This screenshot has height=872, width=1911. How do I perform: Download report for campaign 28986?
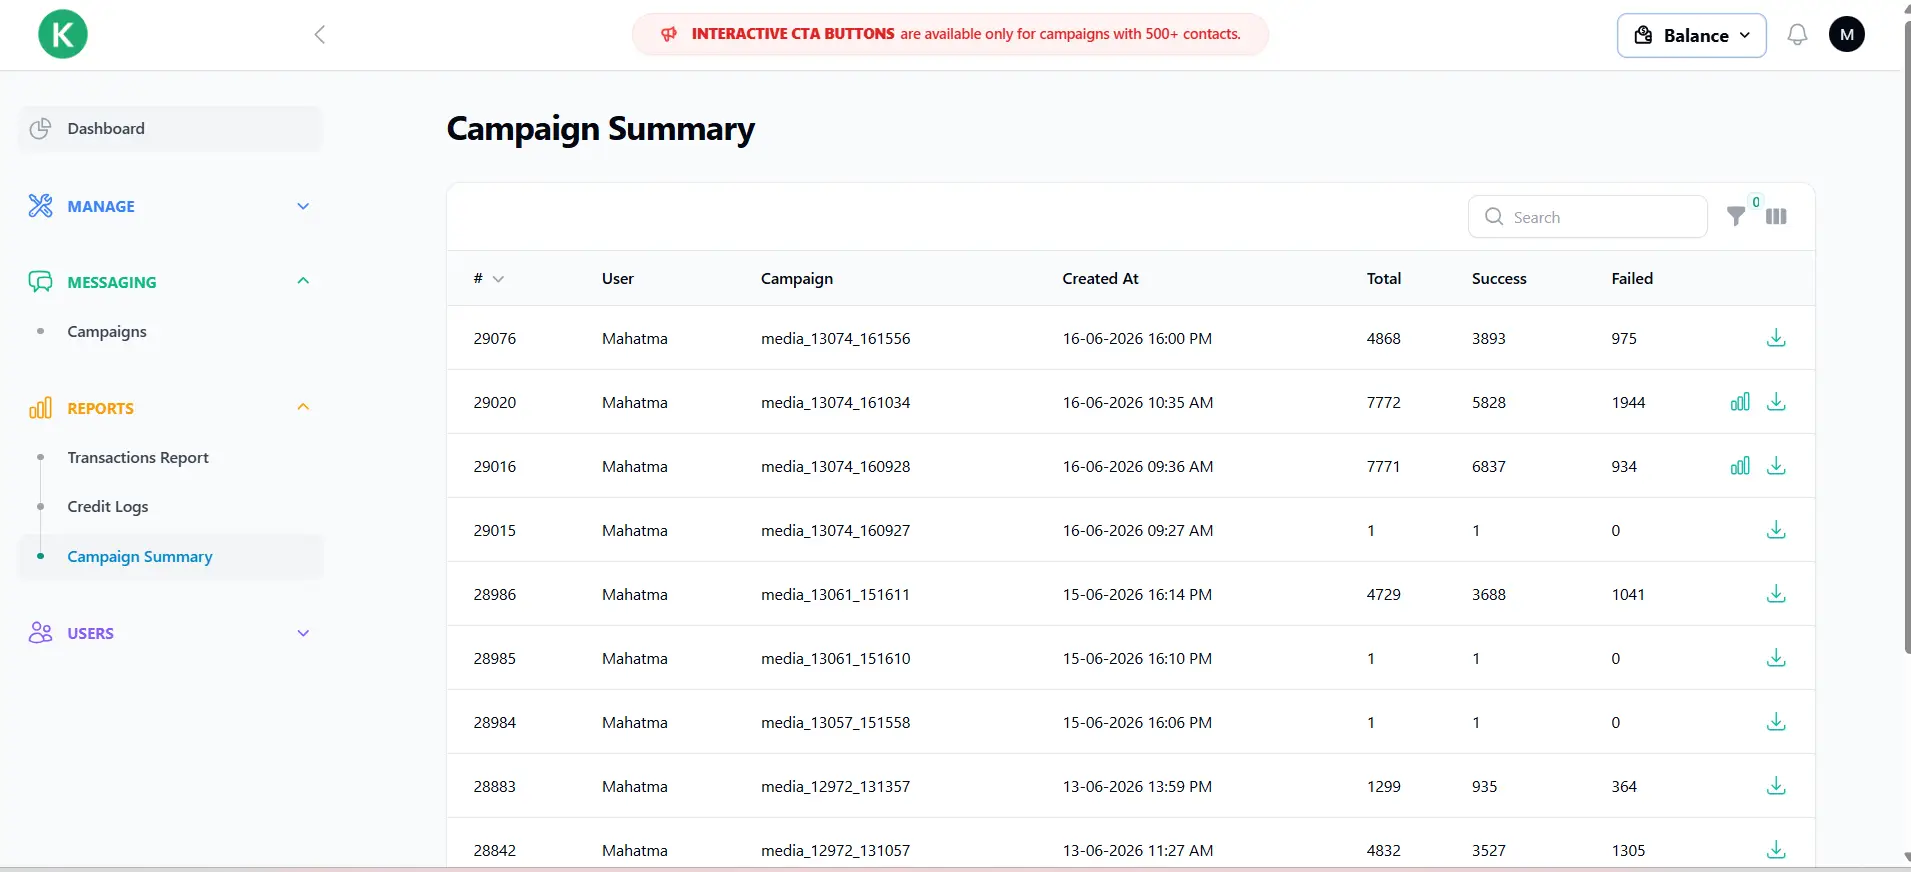click(x=1776, y=594)
